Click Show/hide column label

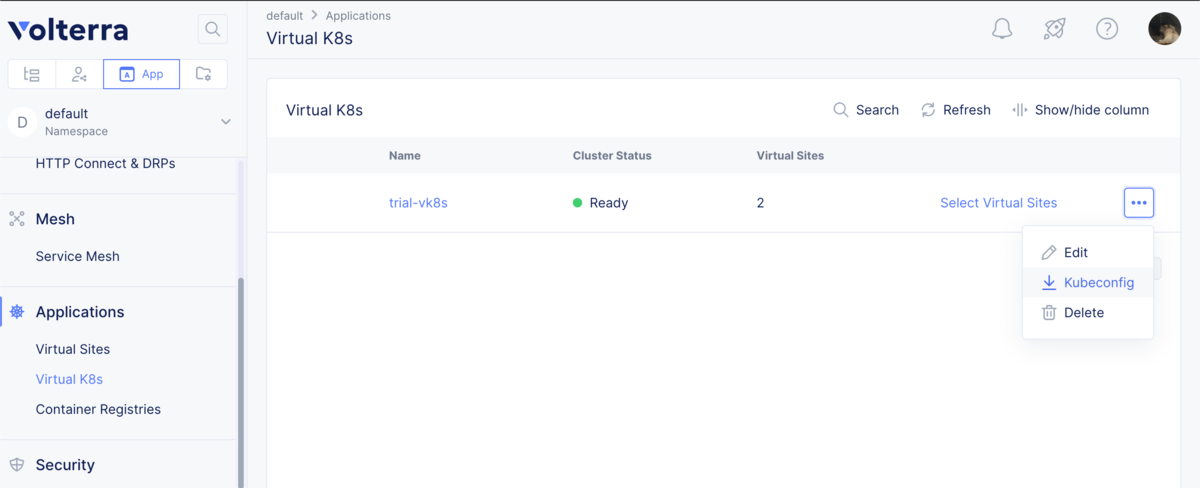tap(1092, 110)
